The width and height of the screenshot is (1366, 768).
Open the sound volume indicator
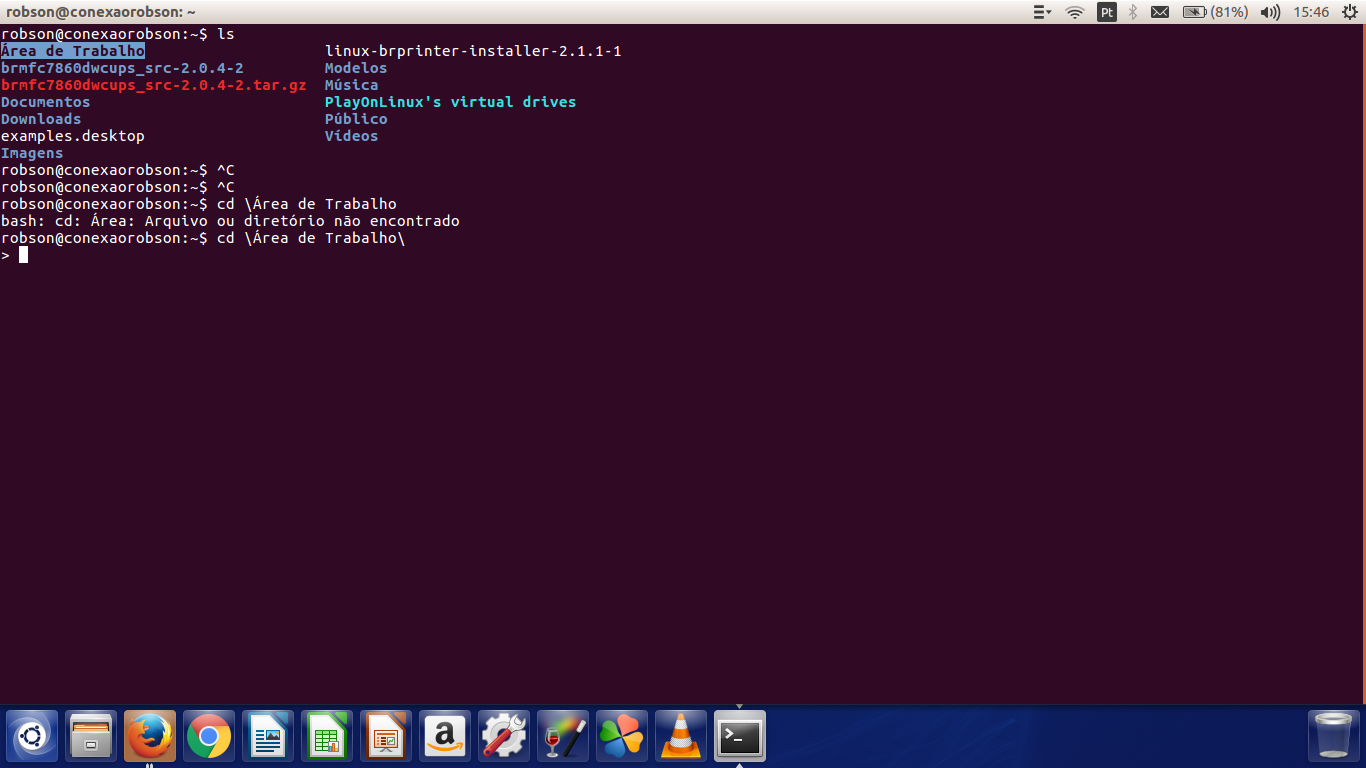coord(1270,12)
